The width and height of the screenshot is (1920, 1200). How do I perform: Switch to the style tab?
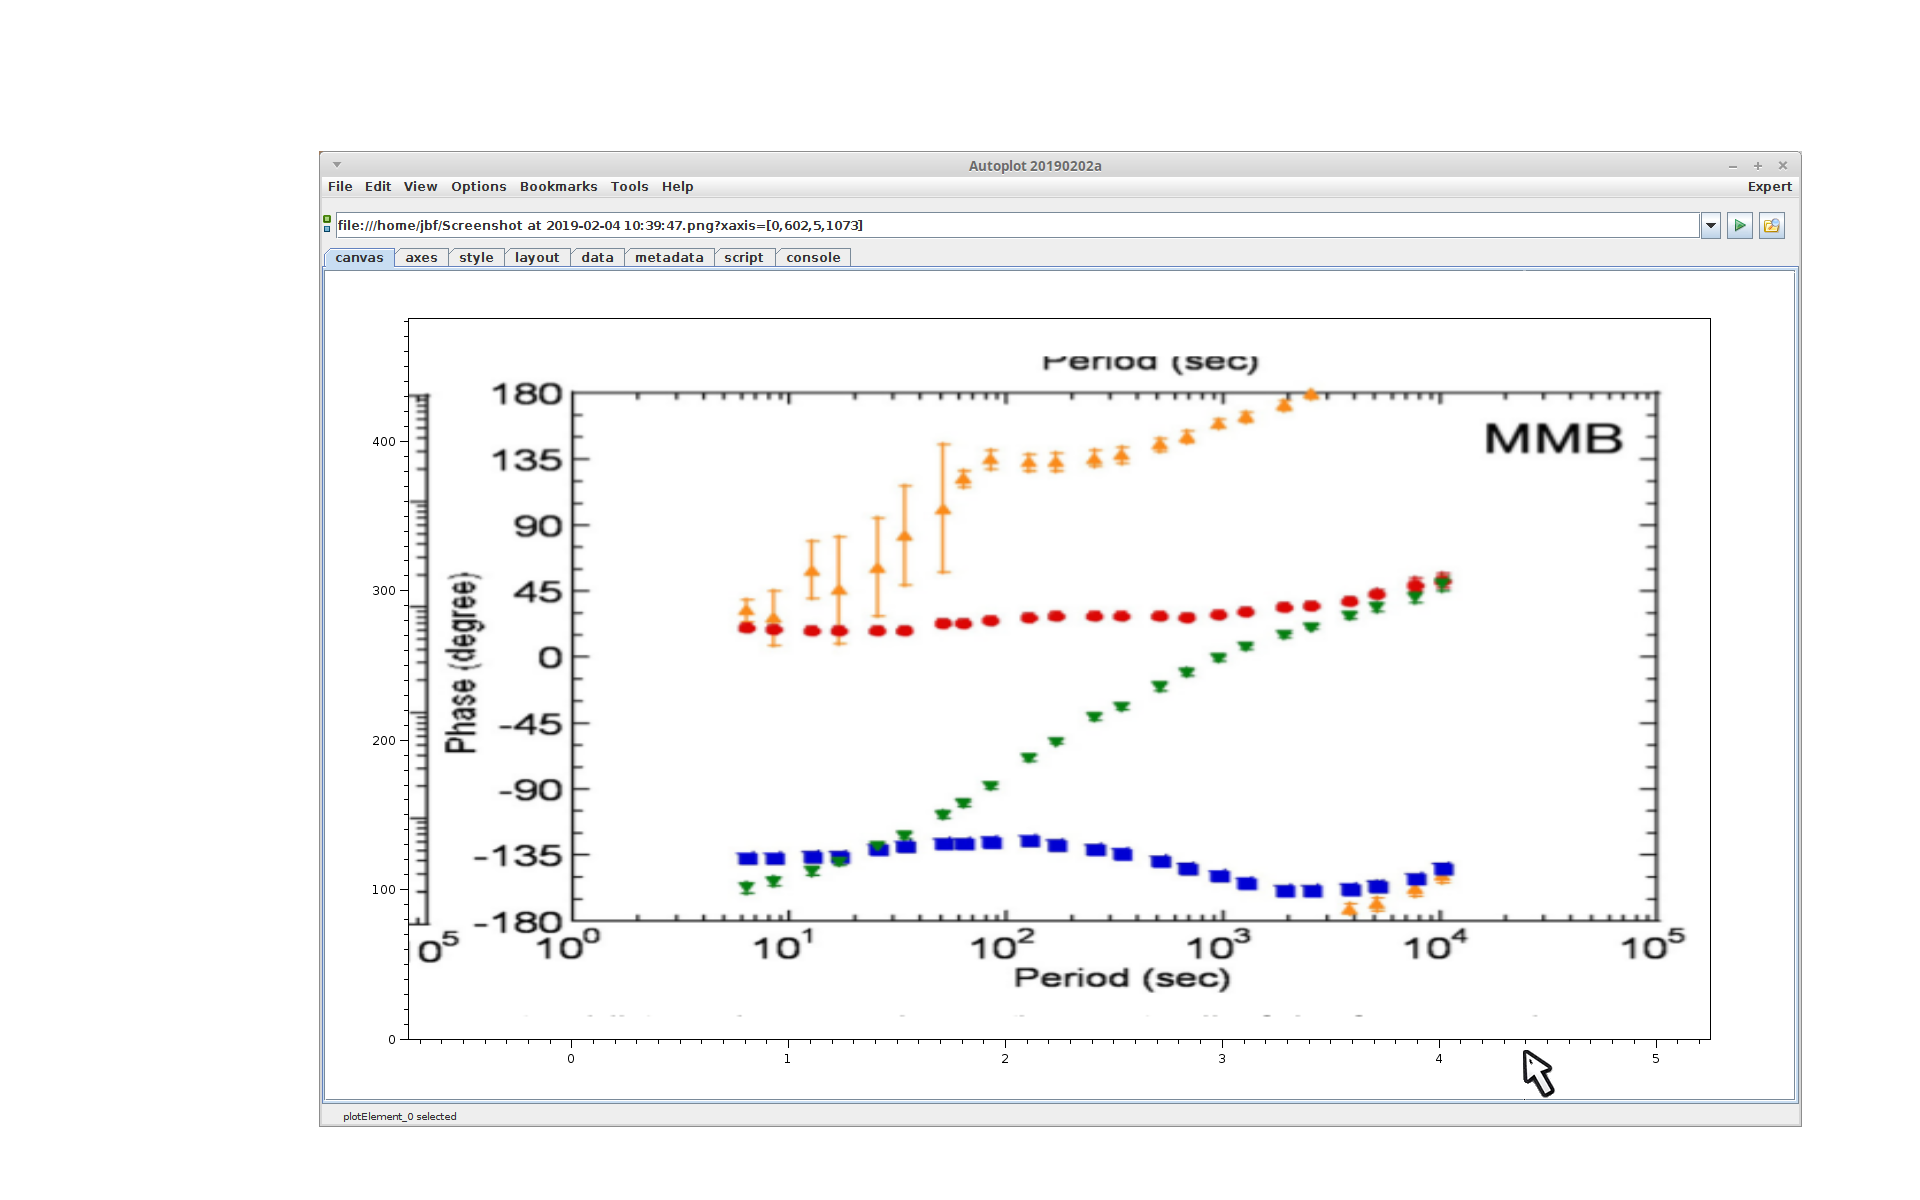(476, 258)
